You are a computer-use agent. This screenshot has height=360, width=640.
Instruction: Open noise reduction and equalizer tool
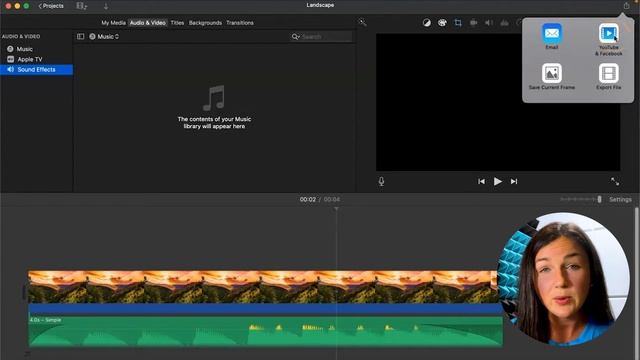coord(504,23)
